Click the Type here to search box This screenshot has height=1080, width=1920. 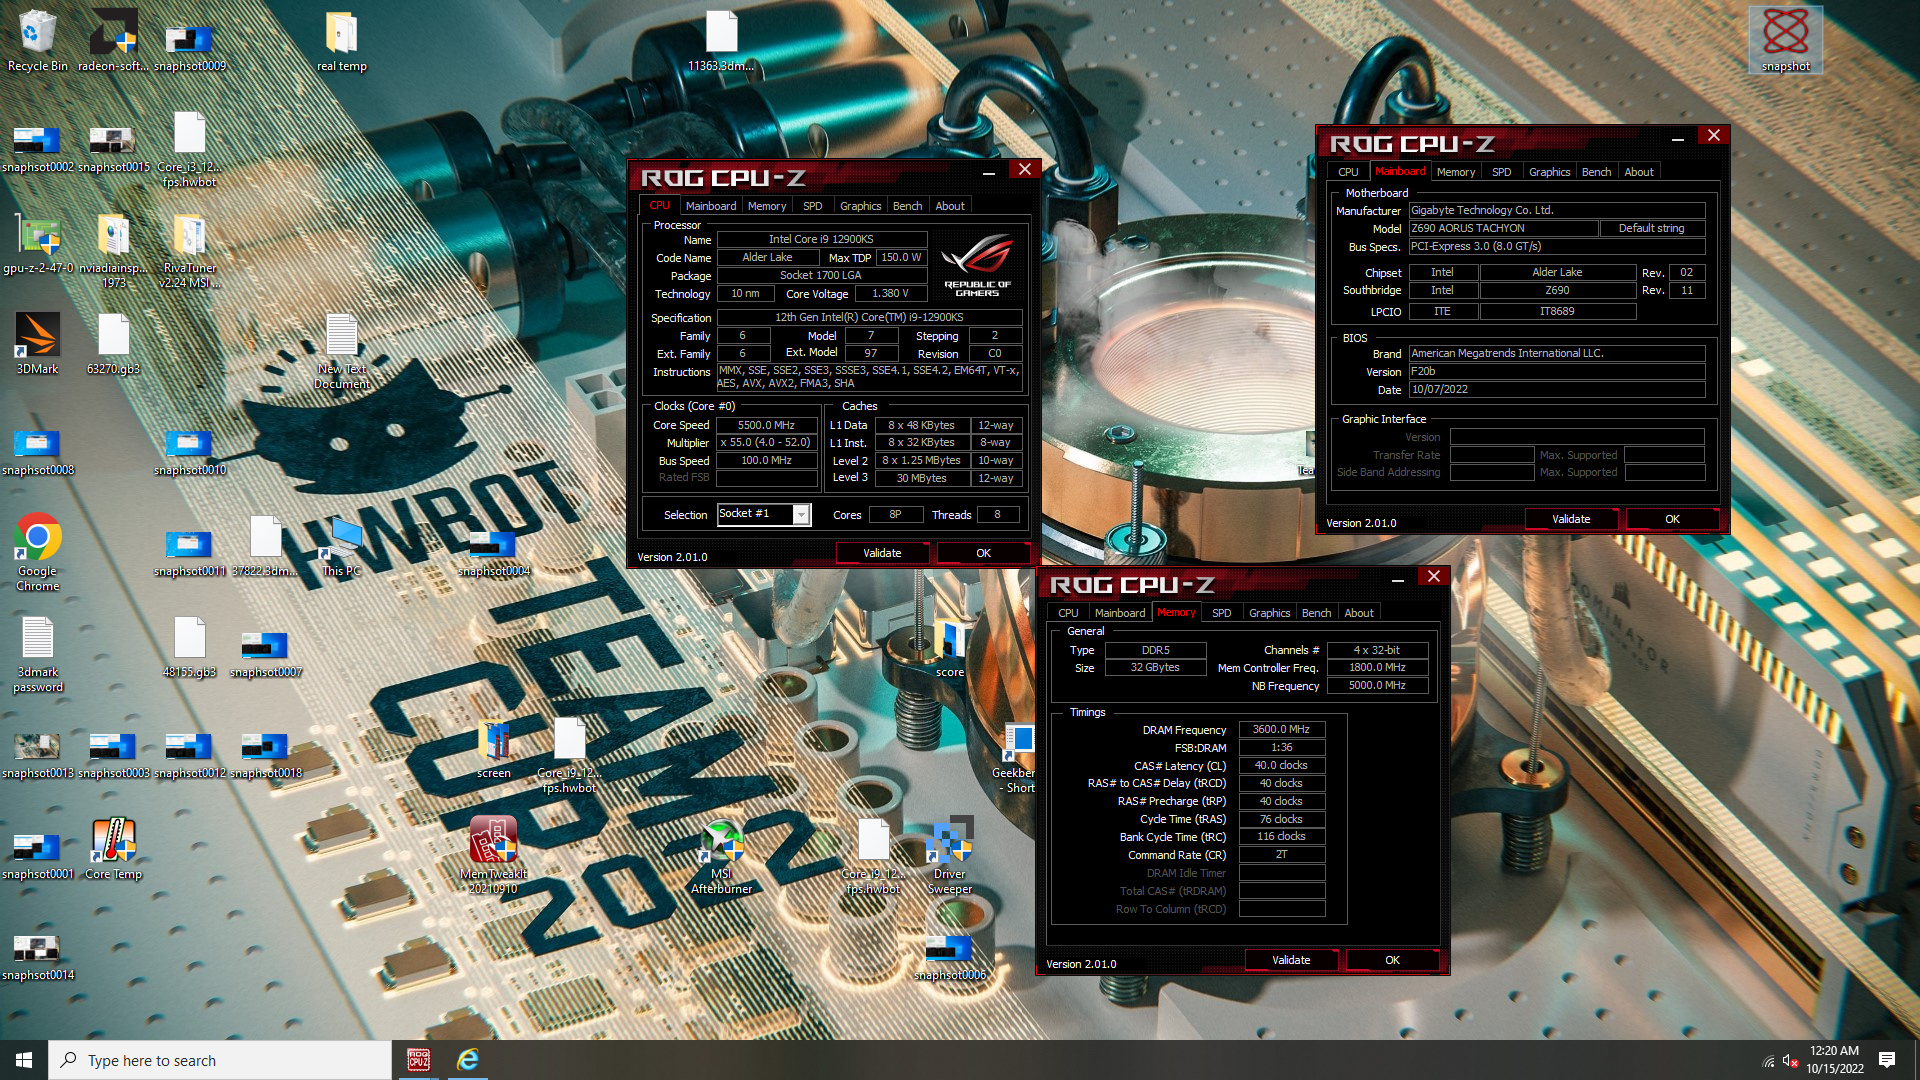[x=220, y=1060]
